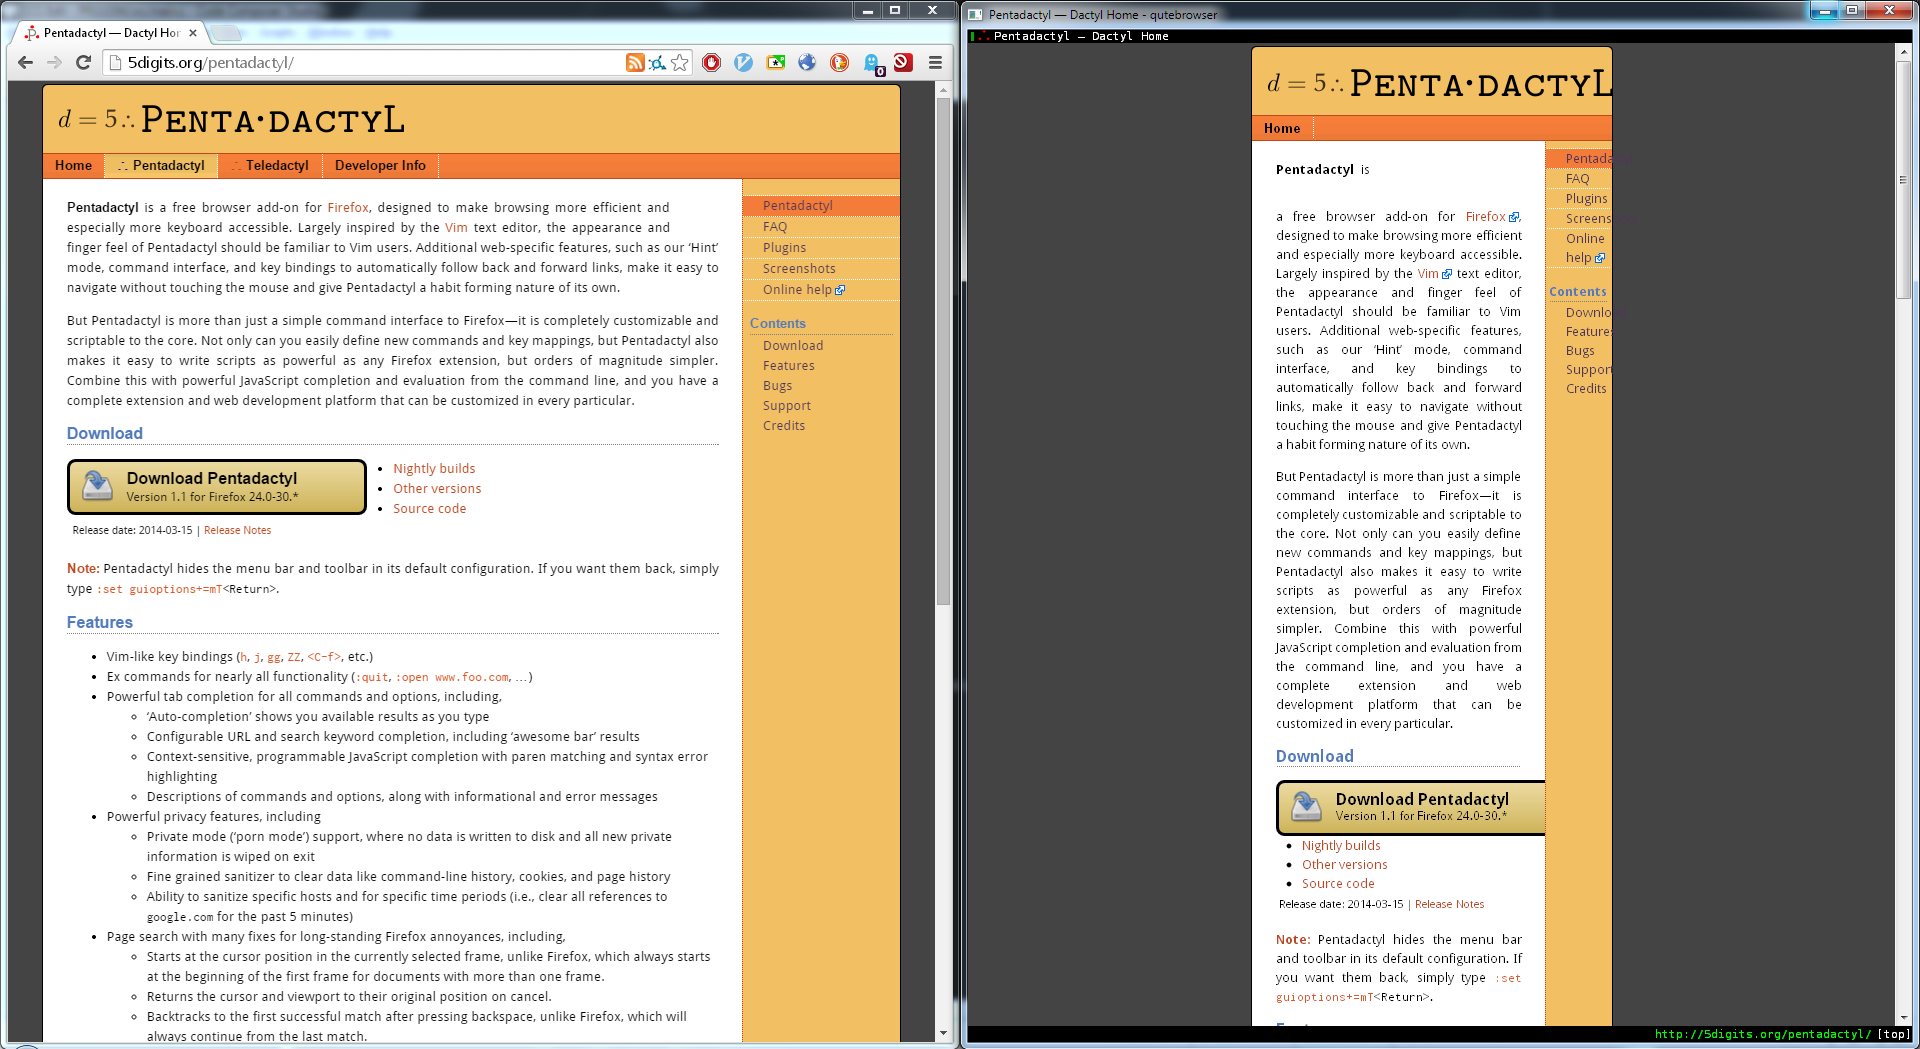
Task: Follow the Firefox link in qutebrowser
Action: pyautogui.click(x=1492, y=216)
